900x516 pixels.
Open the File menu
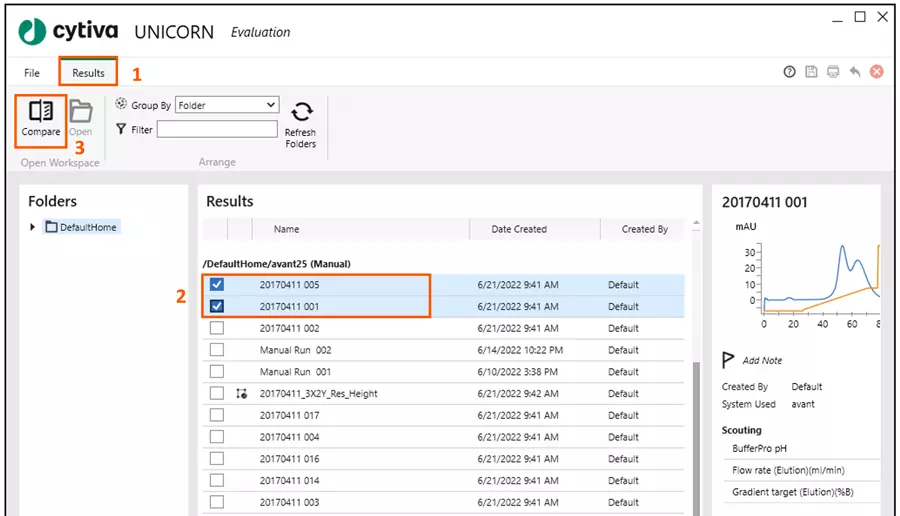point(32,73)
